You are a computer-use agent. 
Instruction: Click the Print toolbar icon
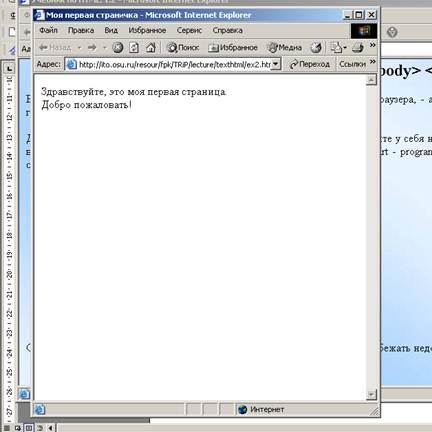(x=358, y=48)
